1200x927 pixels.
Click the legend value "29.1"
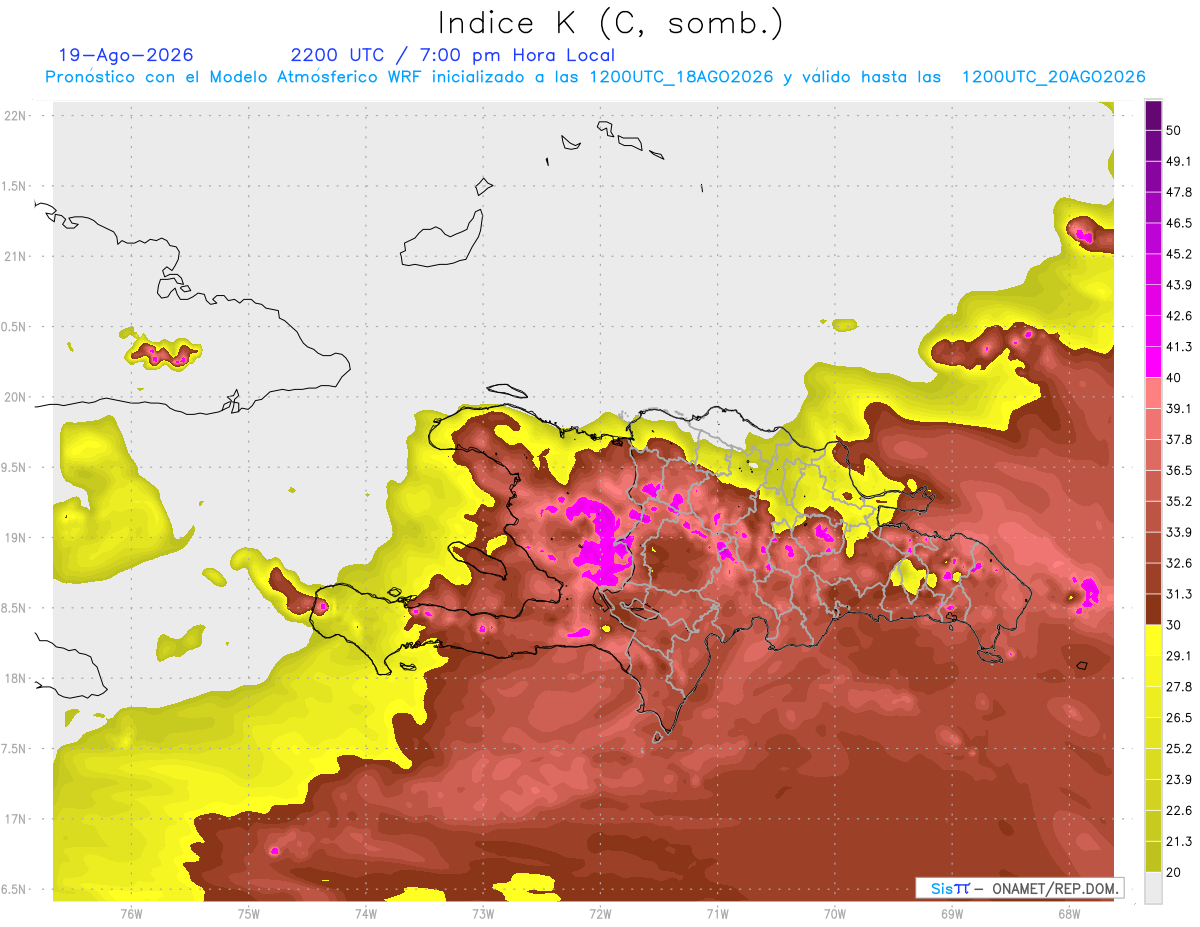click(1178, 656)
